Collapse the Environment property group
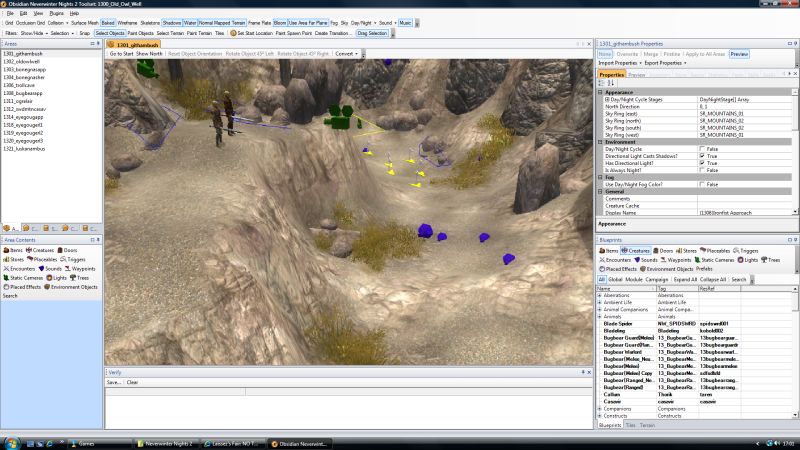Viewport: 800px width, 450px height. tap(600, 142)
